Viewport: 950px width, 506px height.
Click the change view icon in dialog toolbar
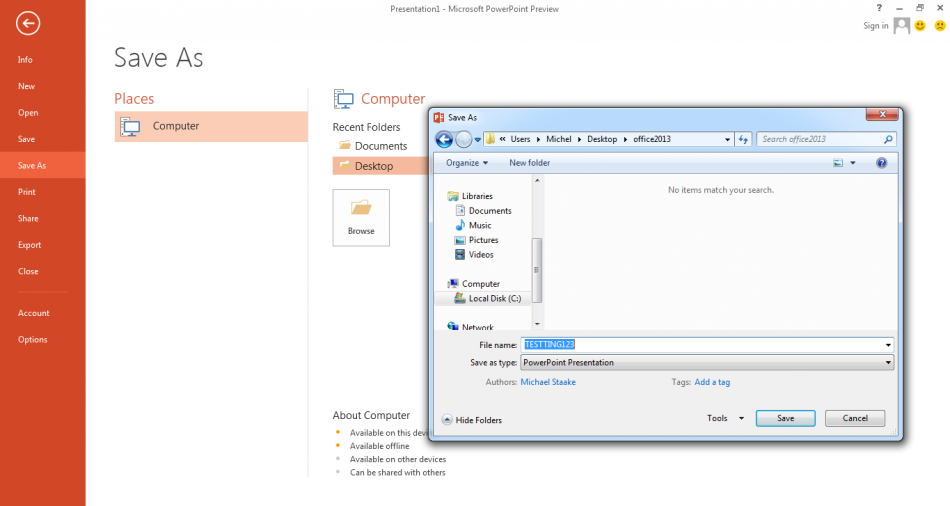pos(838,163)
